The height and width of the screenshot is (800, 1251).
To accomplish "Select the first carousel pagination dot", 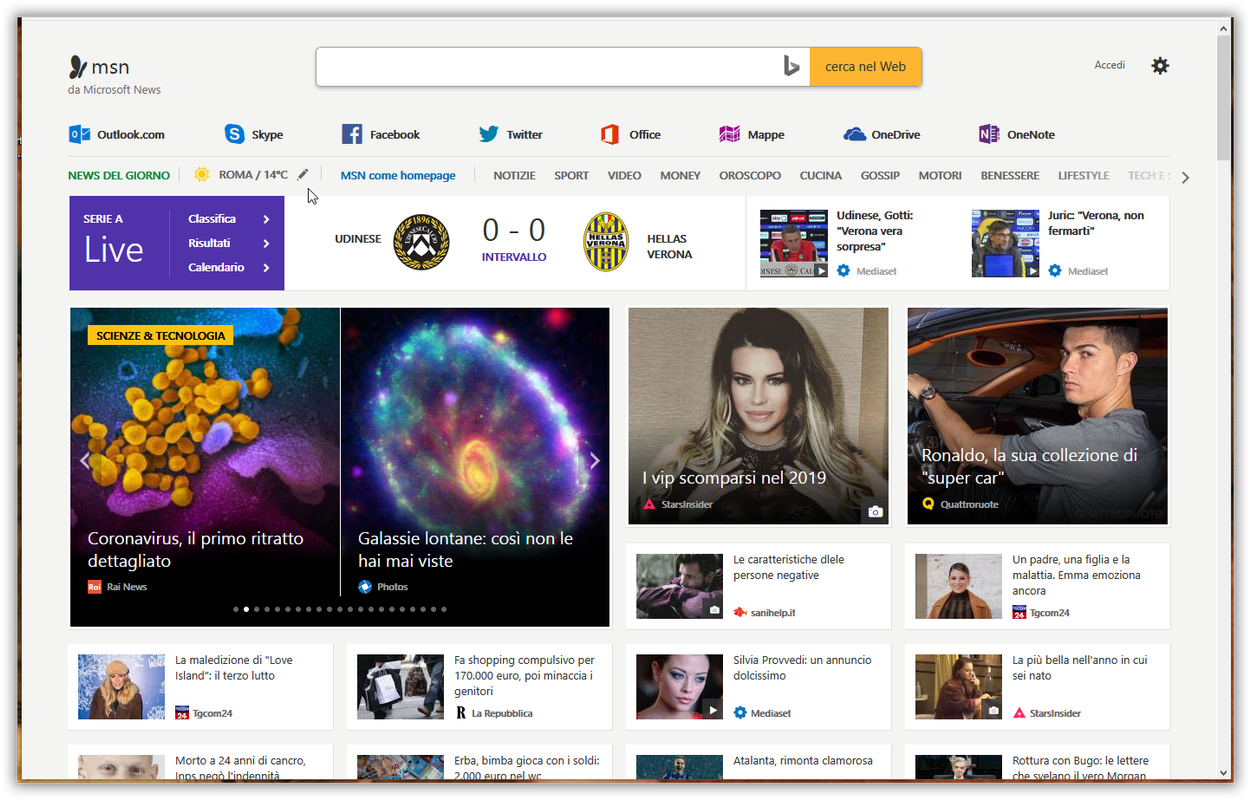I will coord(236,609).
